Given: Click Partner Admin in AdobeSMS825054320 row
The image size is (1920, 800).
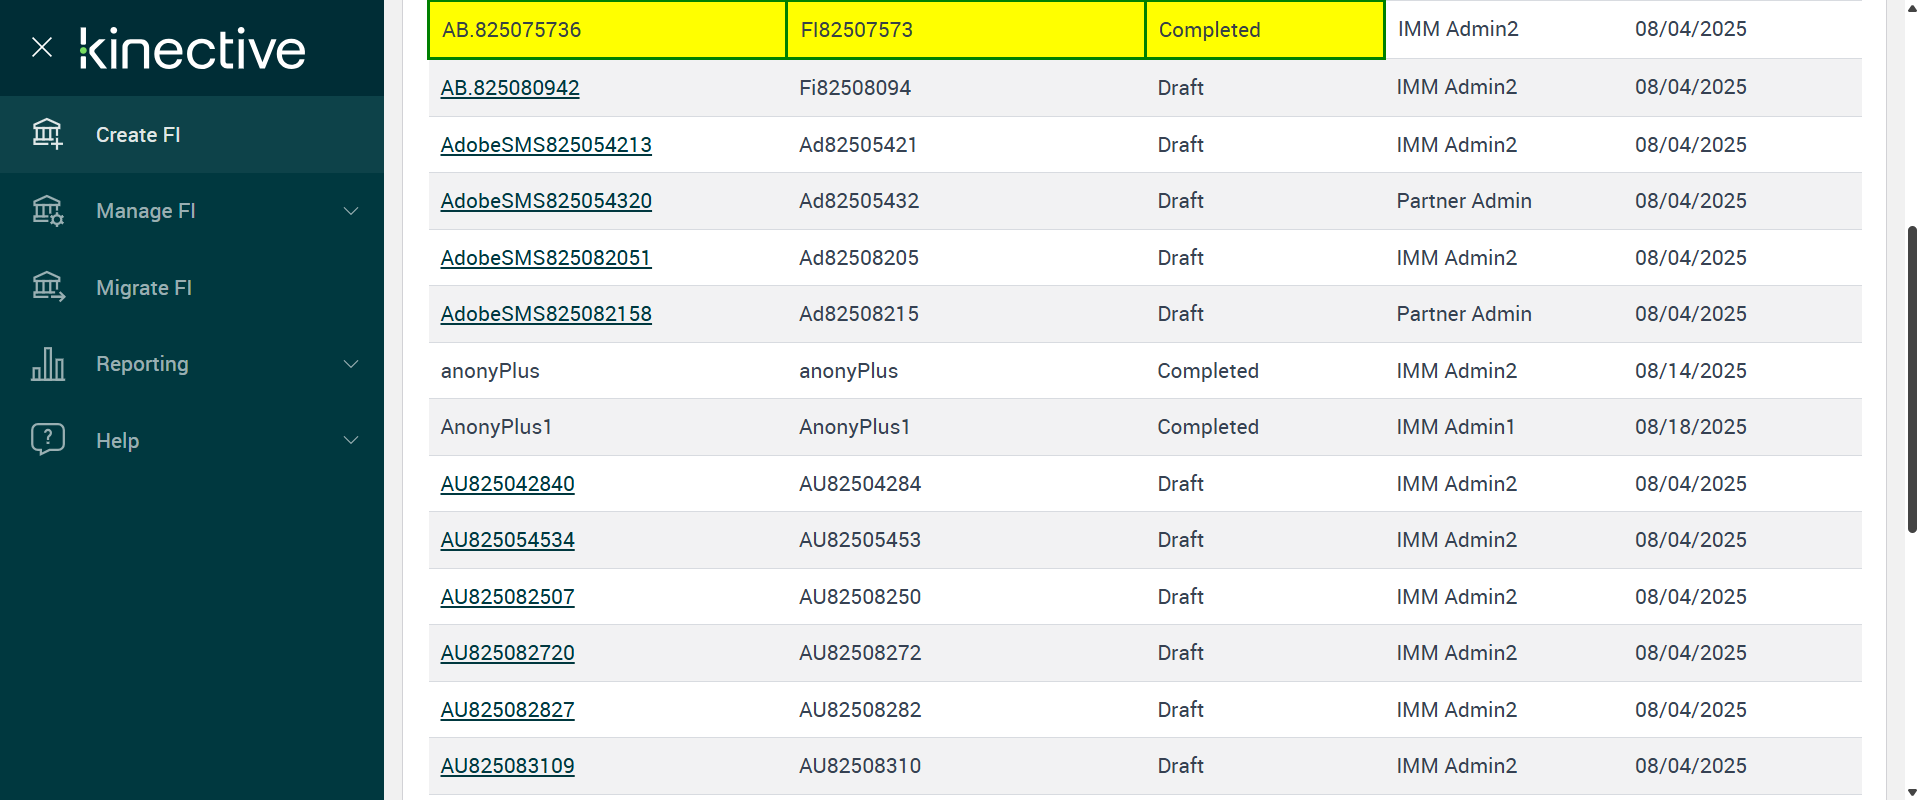Looking at the screenshot, I should 1464,201.
